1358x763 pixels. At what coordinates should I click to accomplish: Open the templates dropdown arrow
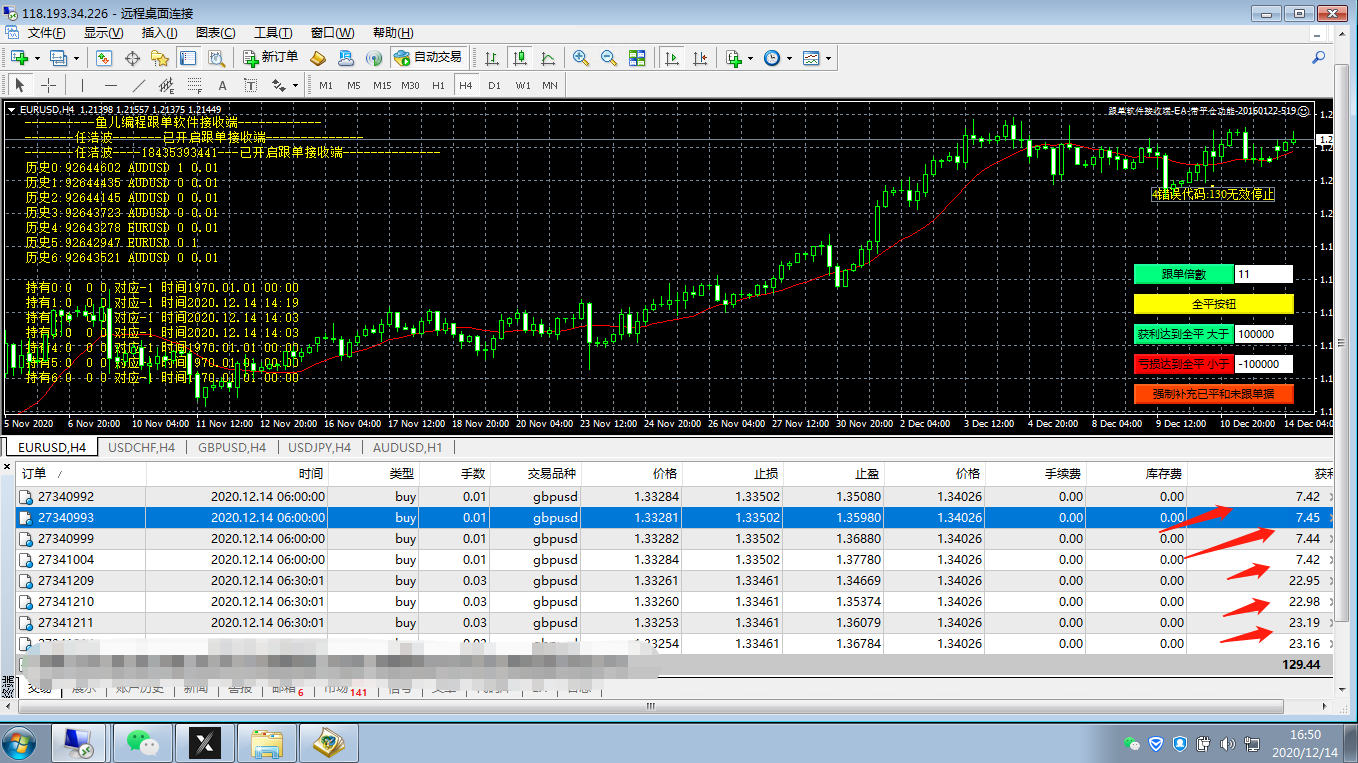[828, 58]
